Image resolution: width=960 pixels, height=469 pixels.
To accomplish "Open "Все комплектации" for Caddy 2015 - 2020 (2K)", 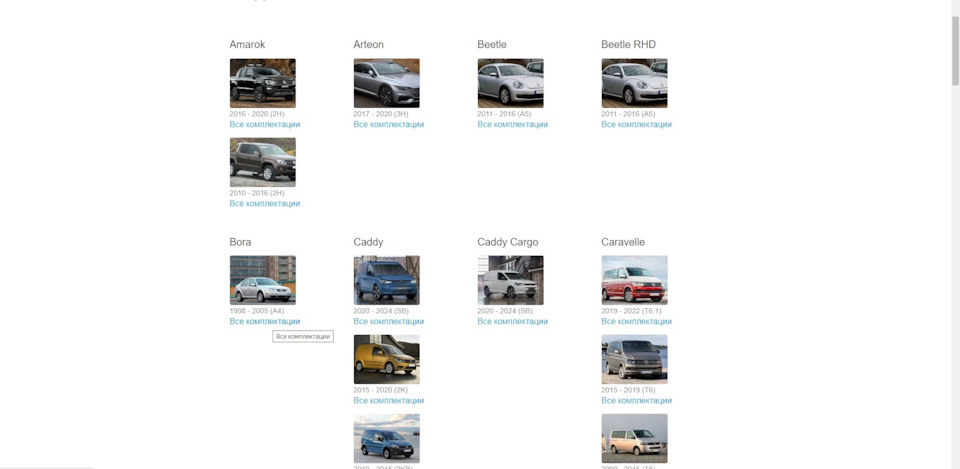I will coord(389,400).
